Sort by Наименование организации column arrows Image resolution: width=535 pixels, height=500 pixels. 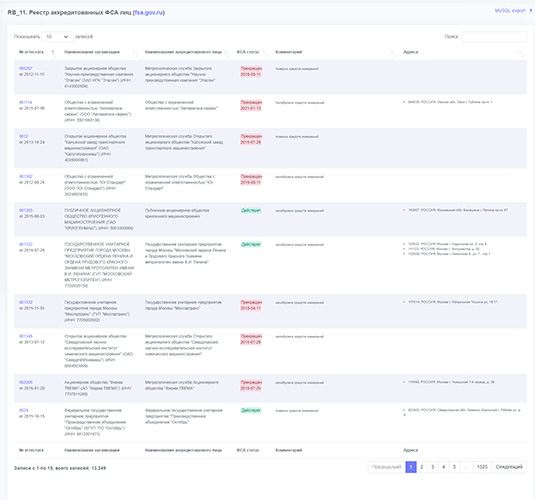click(x=135, y=53)
